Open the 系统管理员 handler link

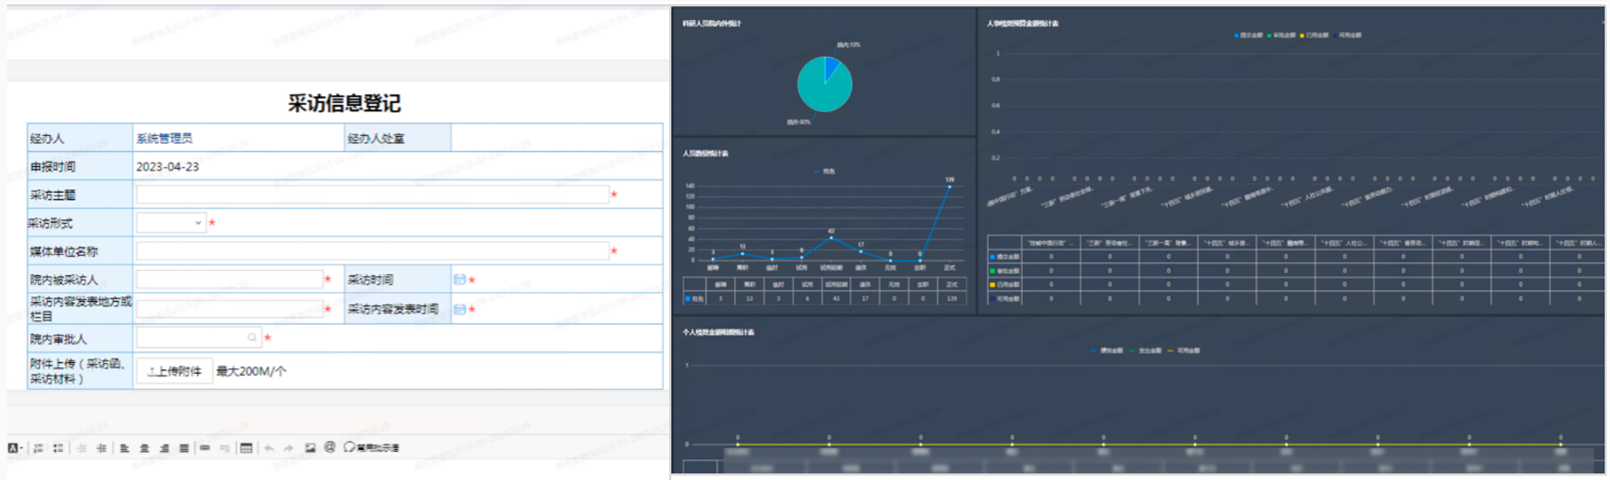pos(164,138)
